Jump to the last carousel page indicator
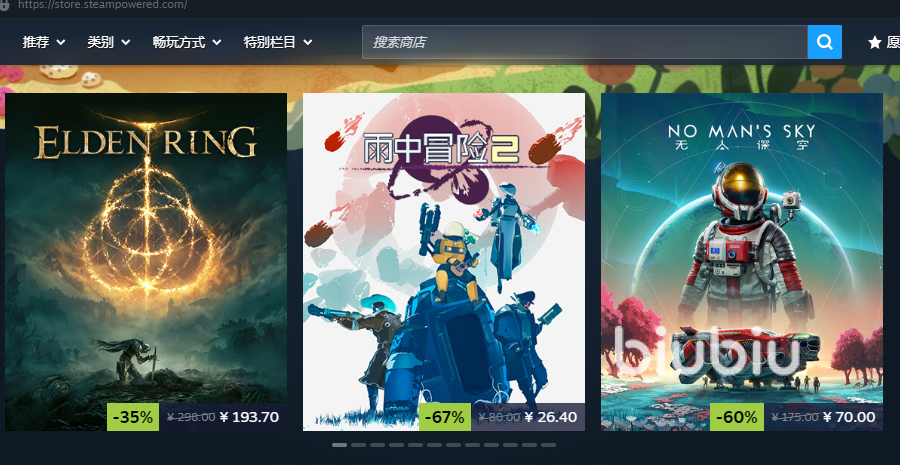 (548, 445)
